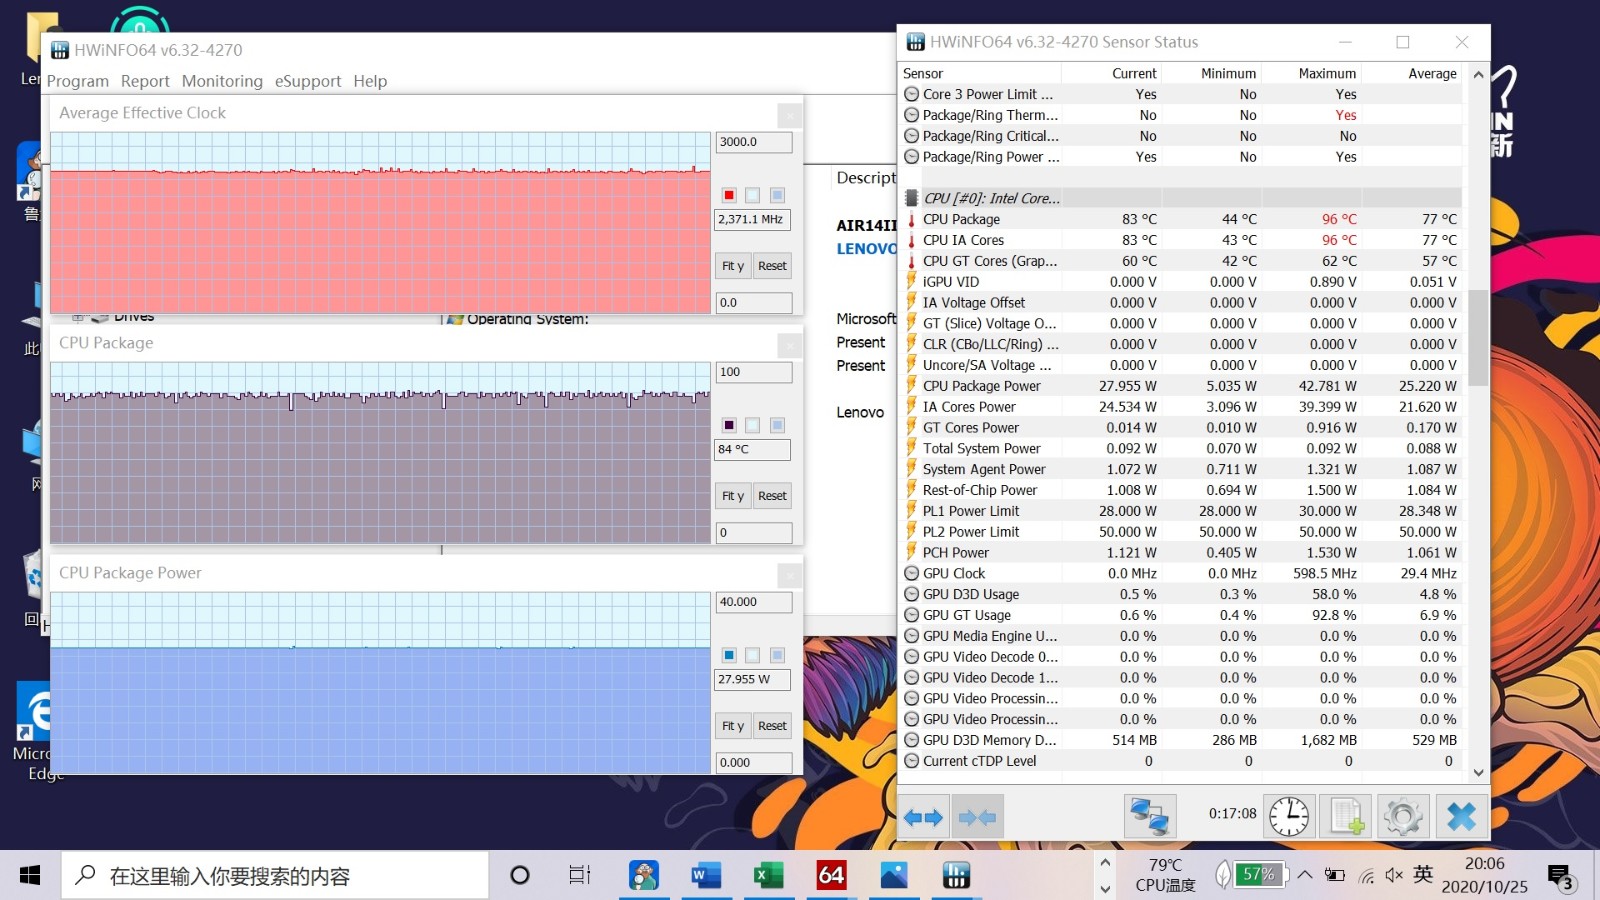The image size is (1600, 900).
Task: Select the PL1 Power Limit row
Action: coord(1181,511)
